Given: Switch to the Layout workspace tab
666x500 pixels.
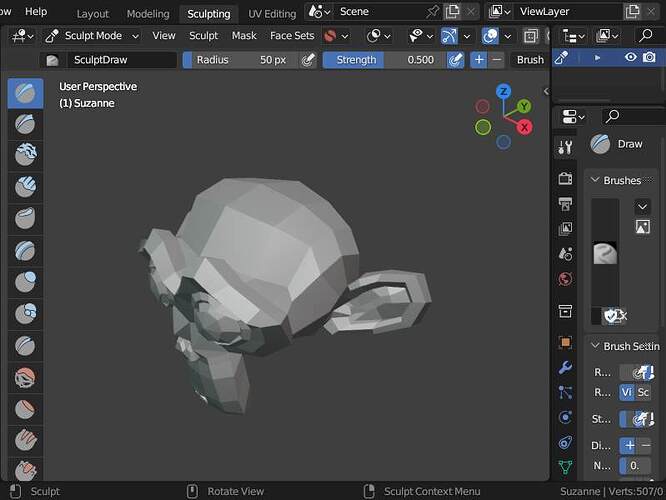Looking at the screenshot, I should (x=93, y=14).
